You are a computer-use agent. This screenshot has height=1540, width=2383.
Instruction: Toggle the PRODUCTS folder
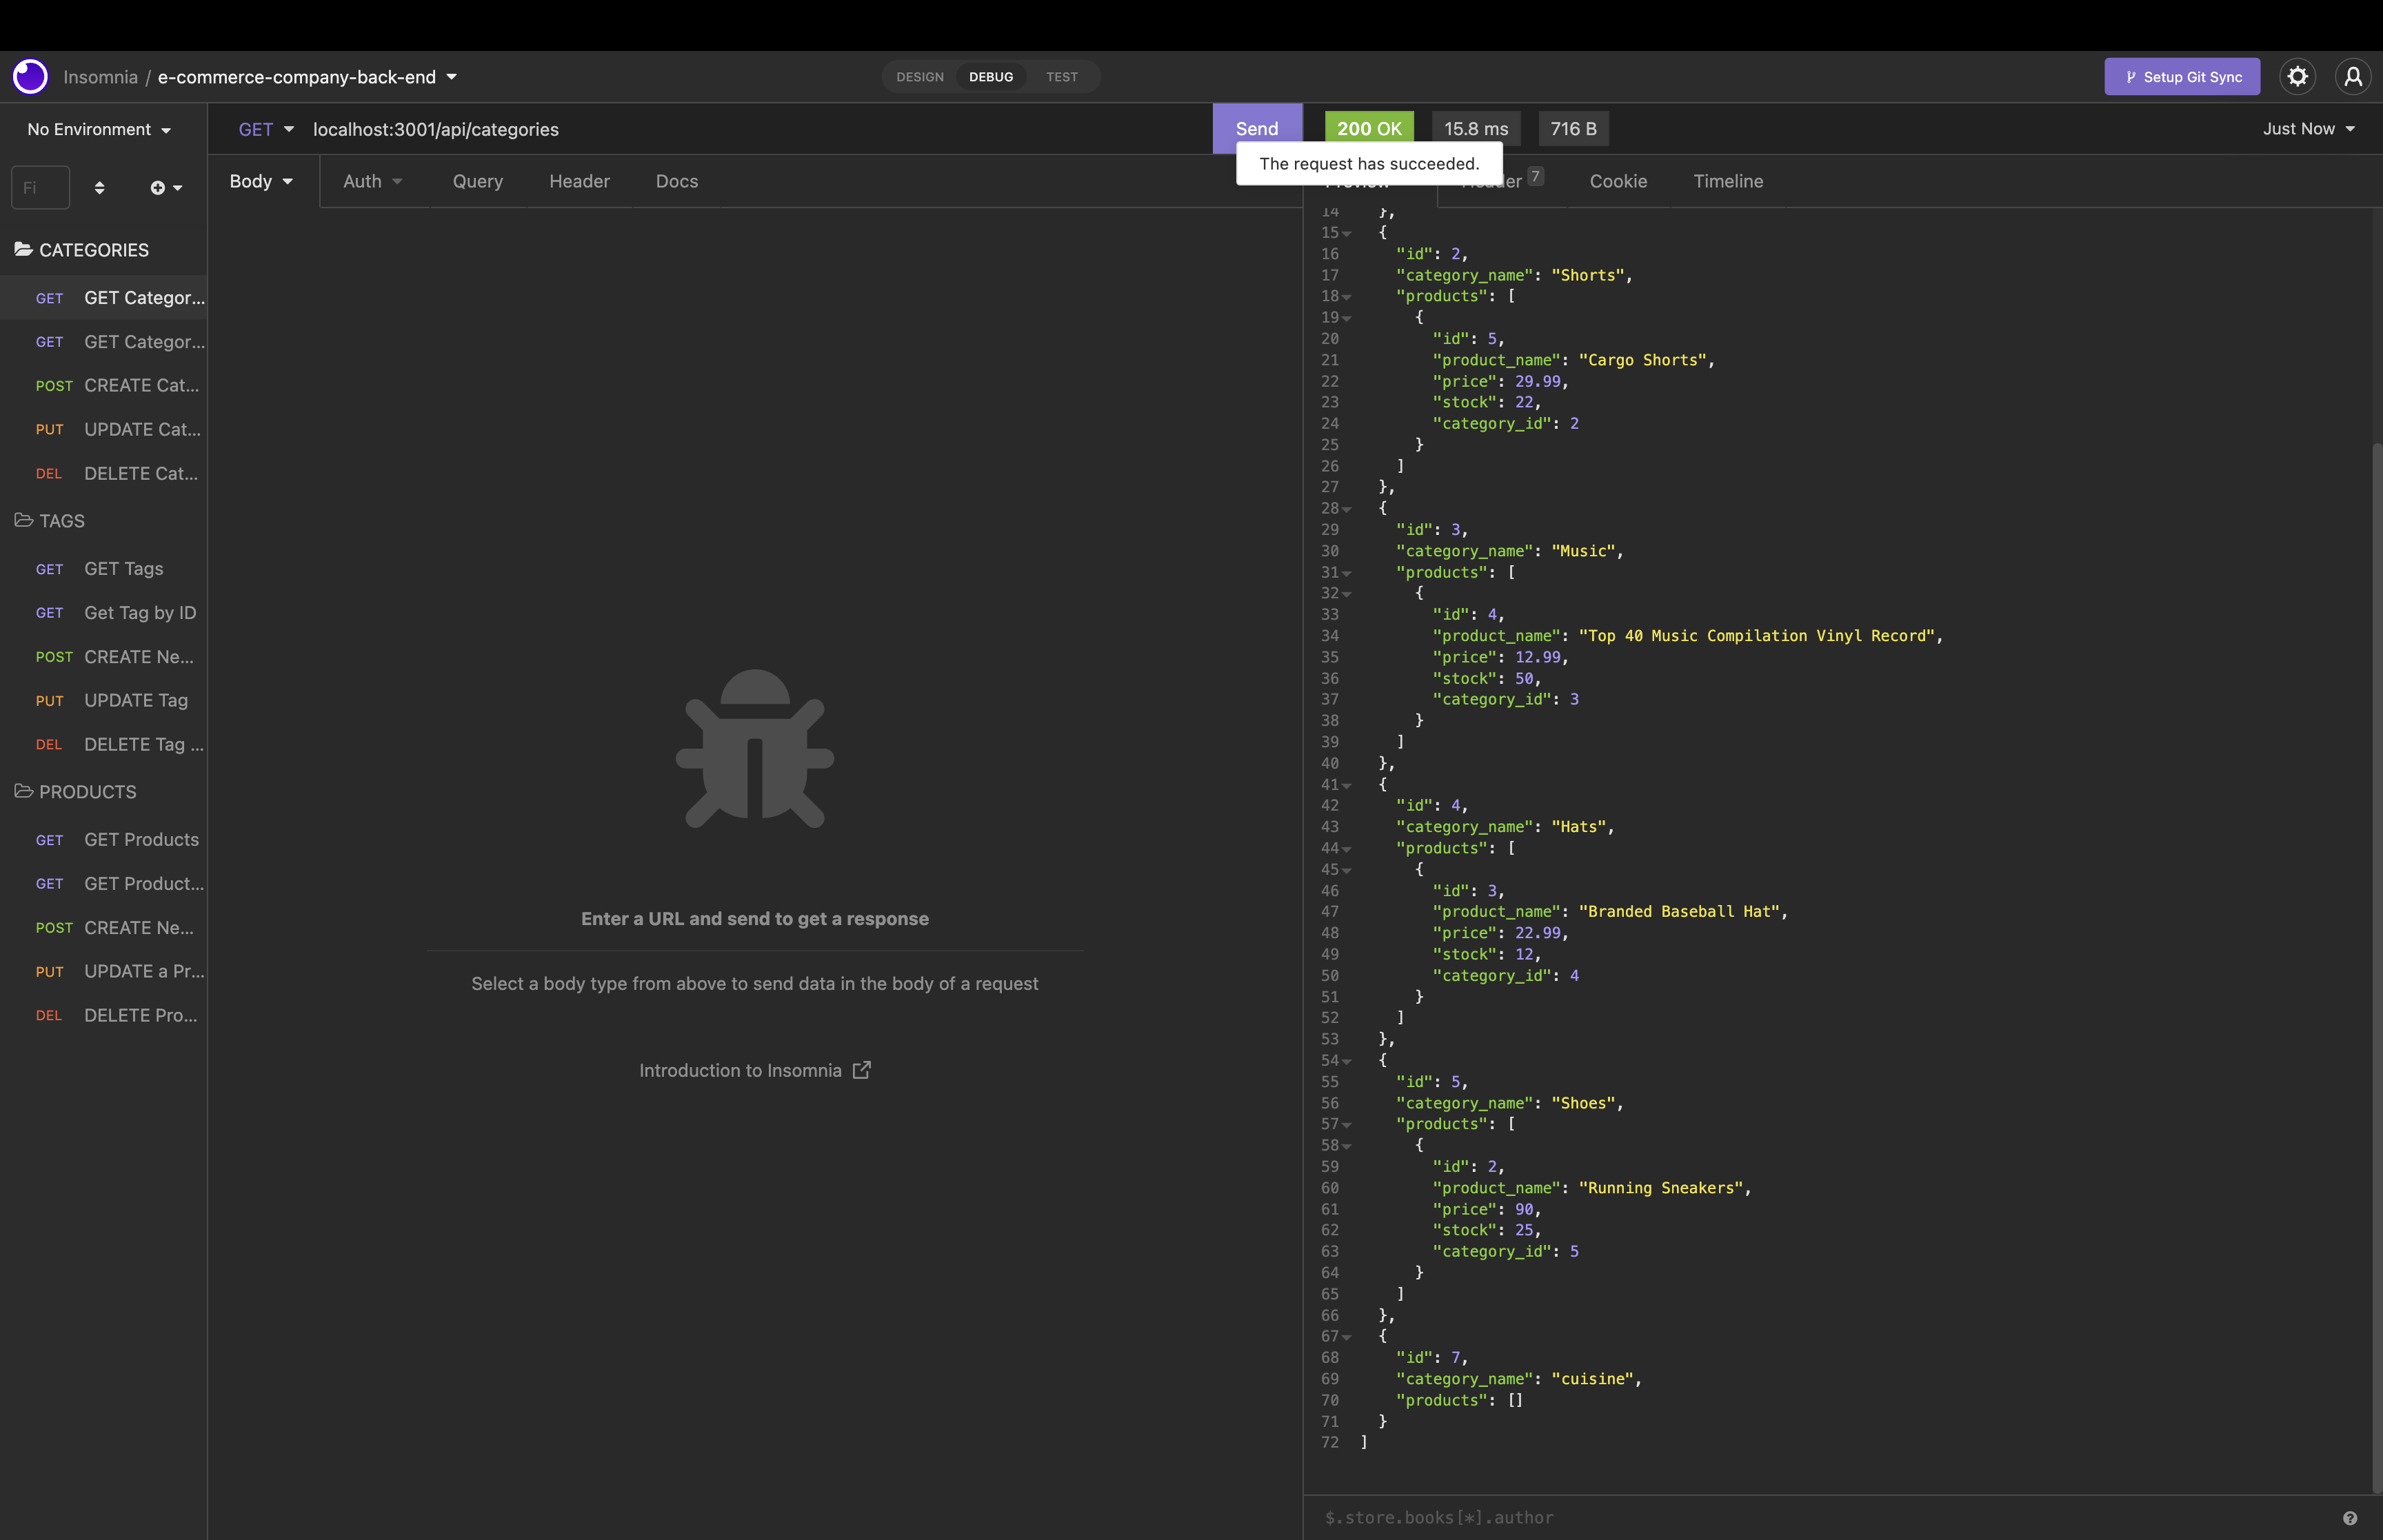[77, 792]
